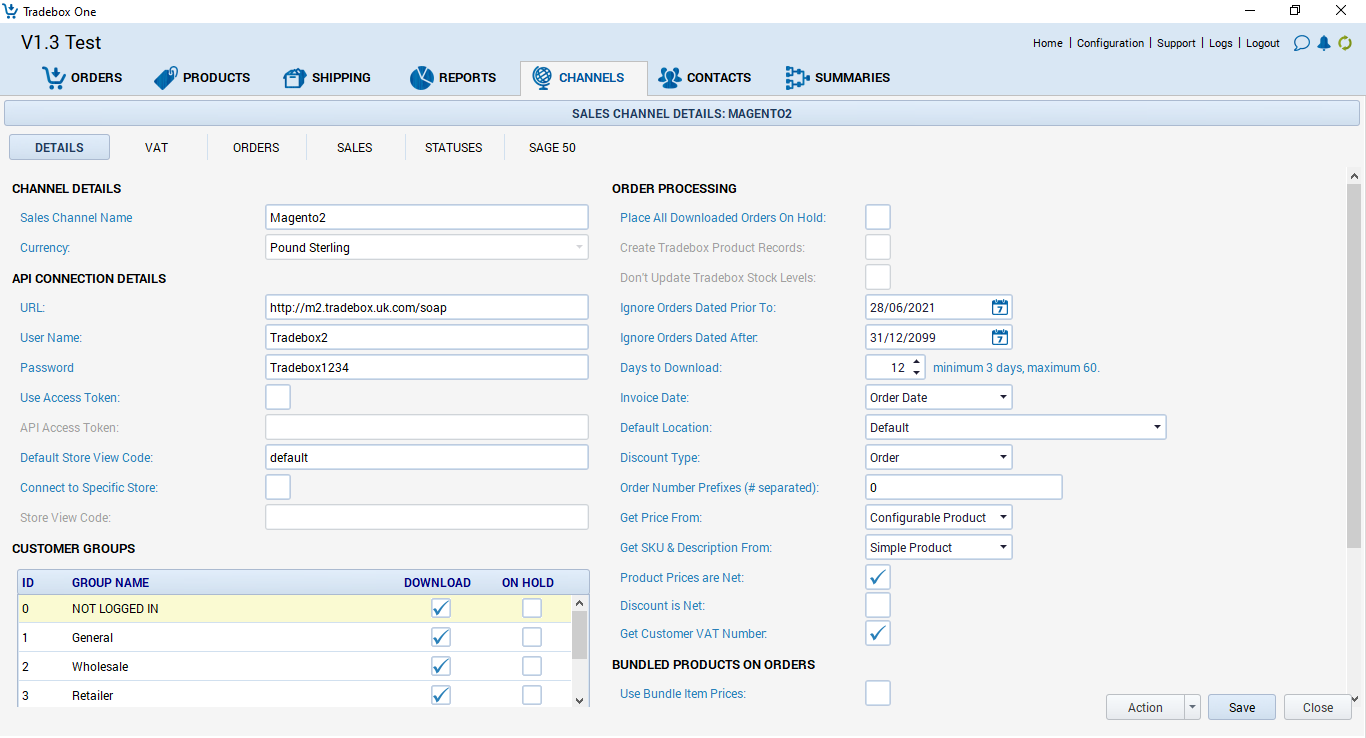Viewport: 1366px width, 738px height.
Task: Open the Get Price From dropdown
Action: point(1003,517)
